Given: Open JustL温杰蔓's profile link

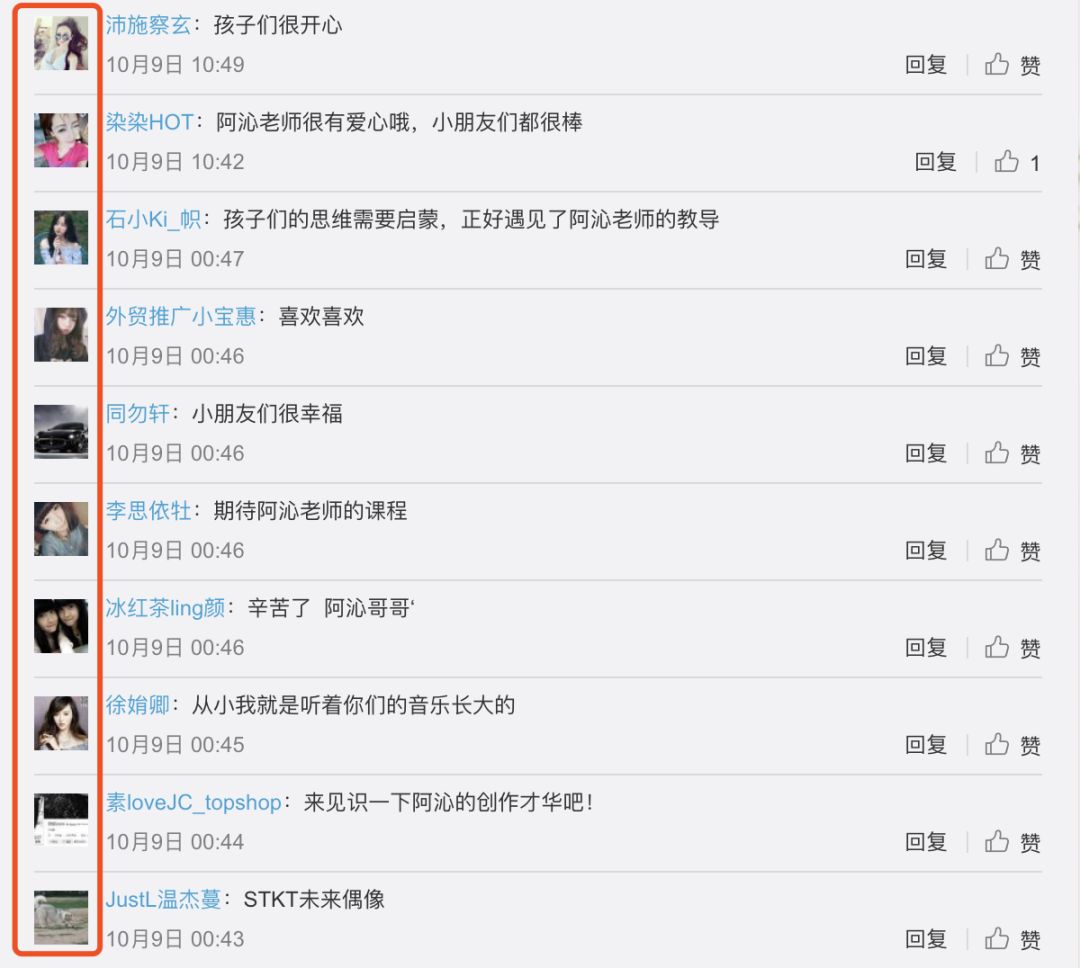Looking at the screenshot, I should [163, 899].
